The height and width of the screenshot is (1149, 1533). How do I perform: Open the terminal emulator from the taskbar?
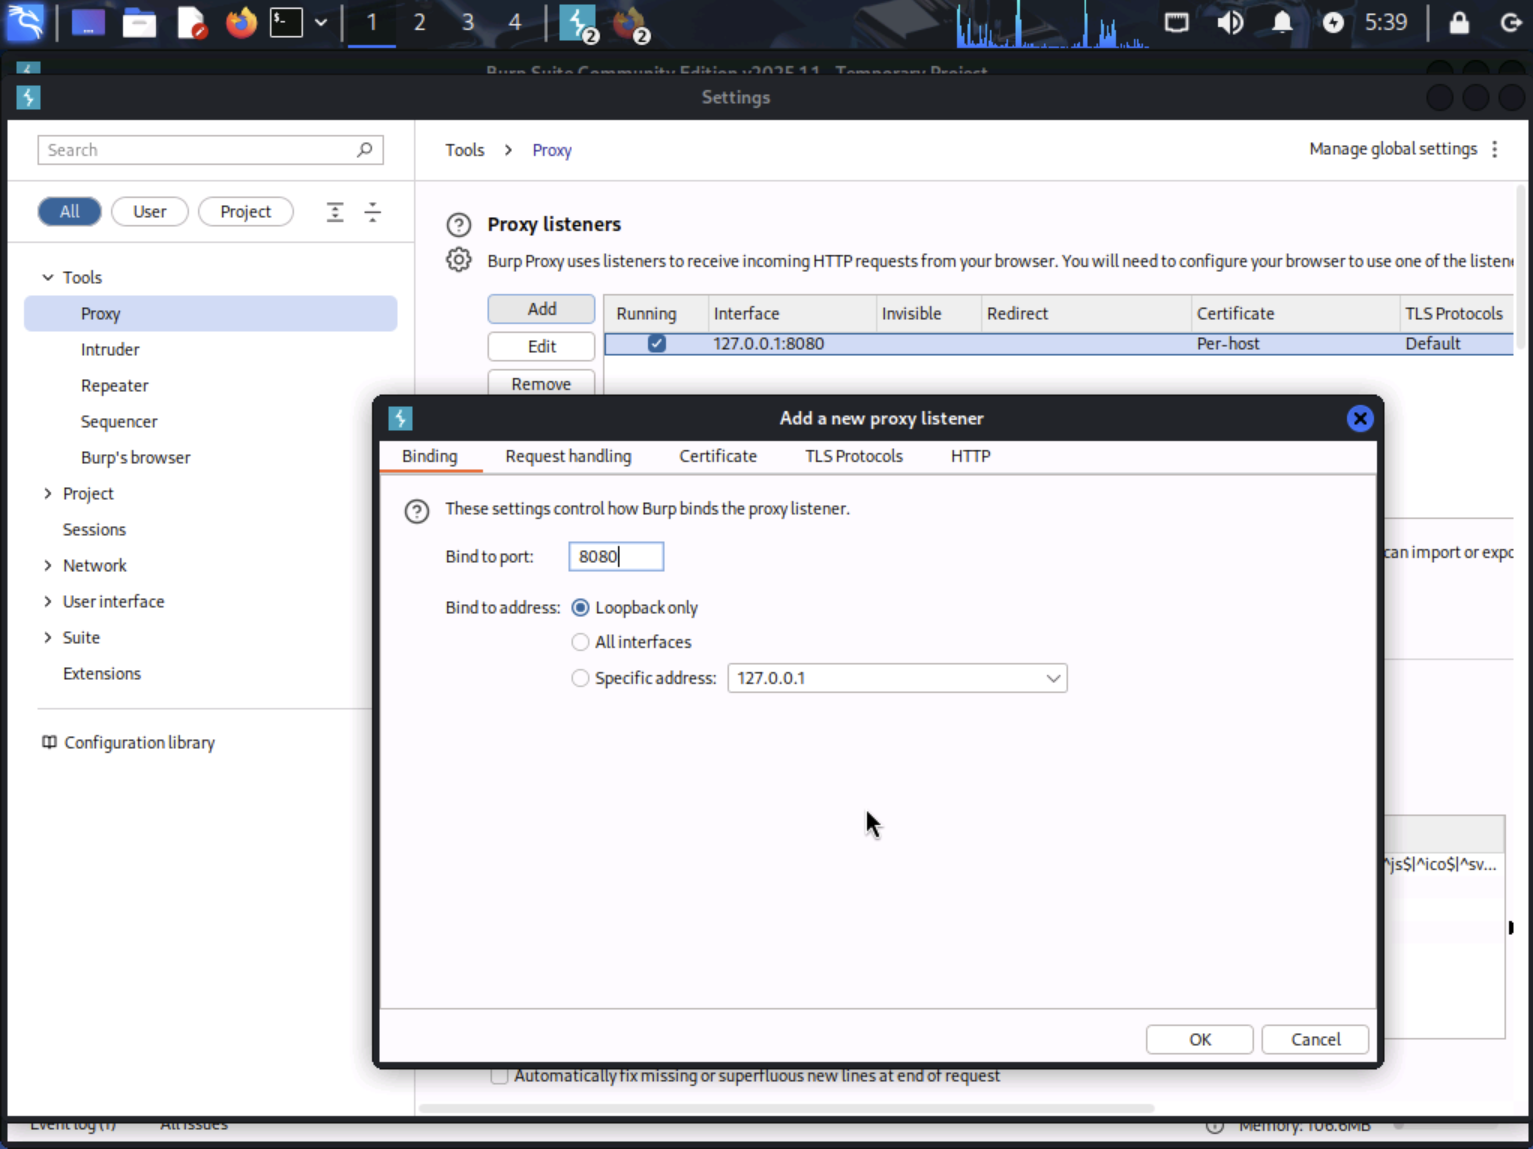pos(287,22)
